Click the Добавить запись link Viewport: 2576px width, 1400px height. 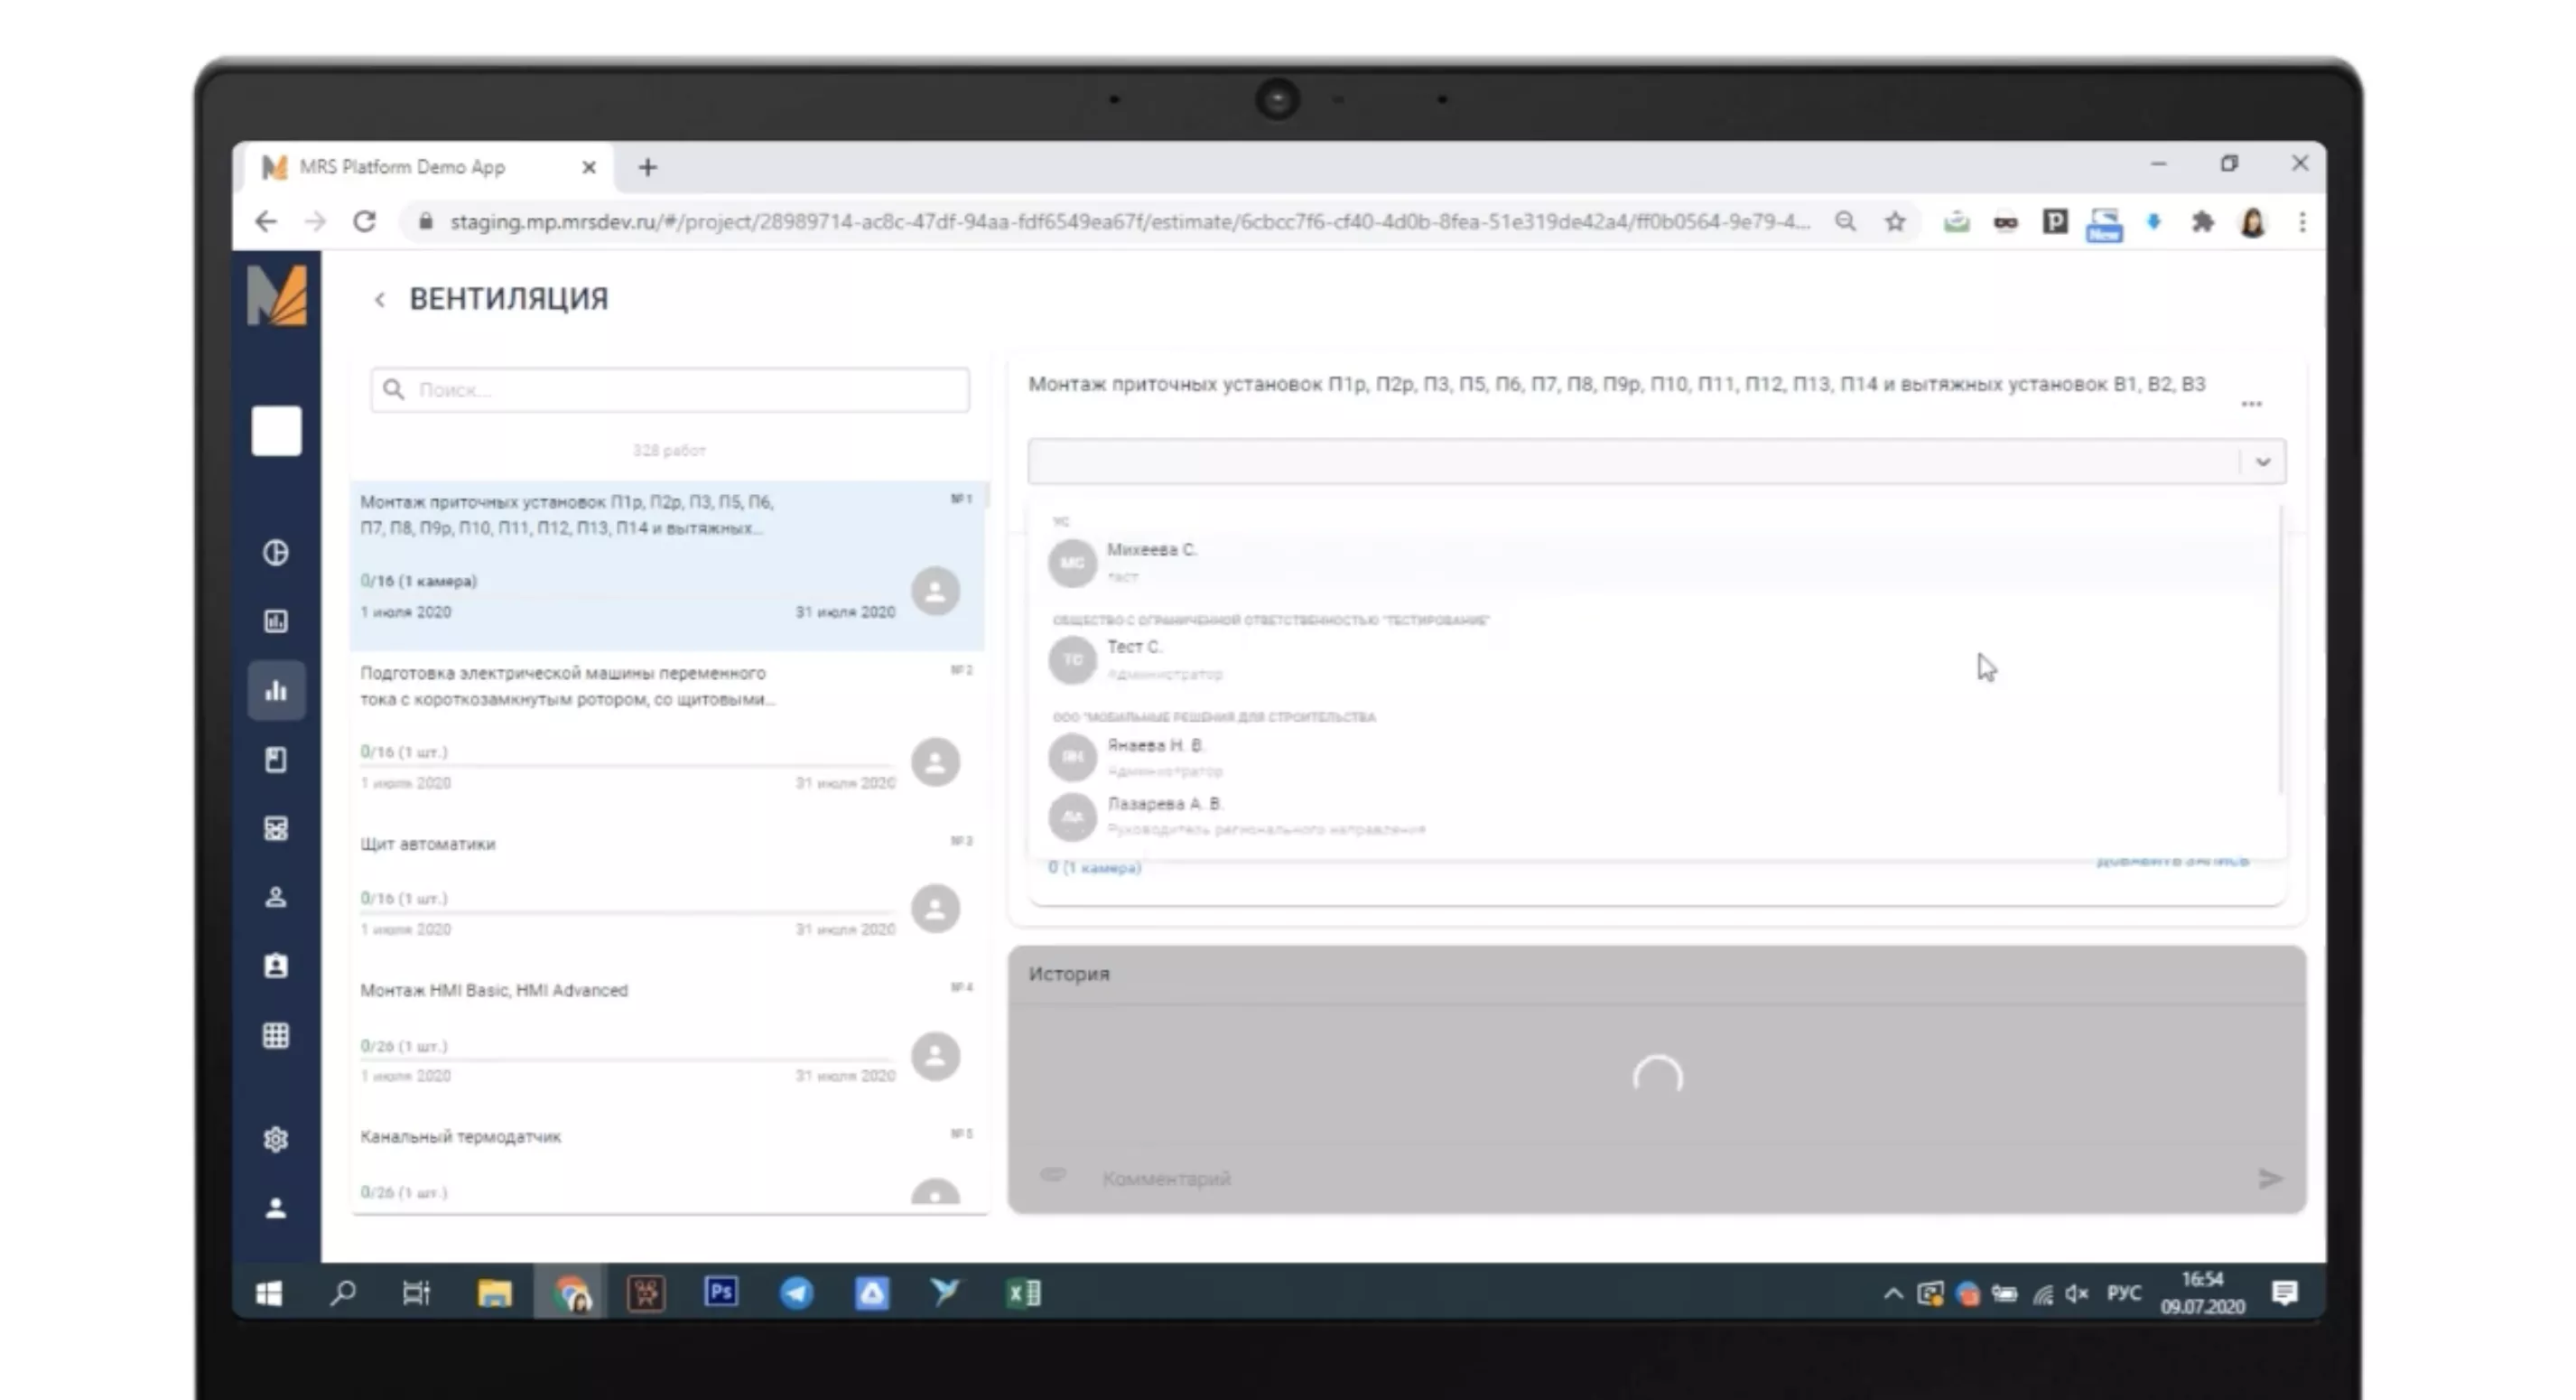coord(2172,861)
